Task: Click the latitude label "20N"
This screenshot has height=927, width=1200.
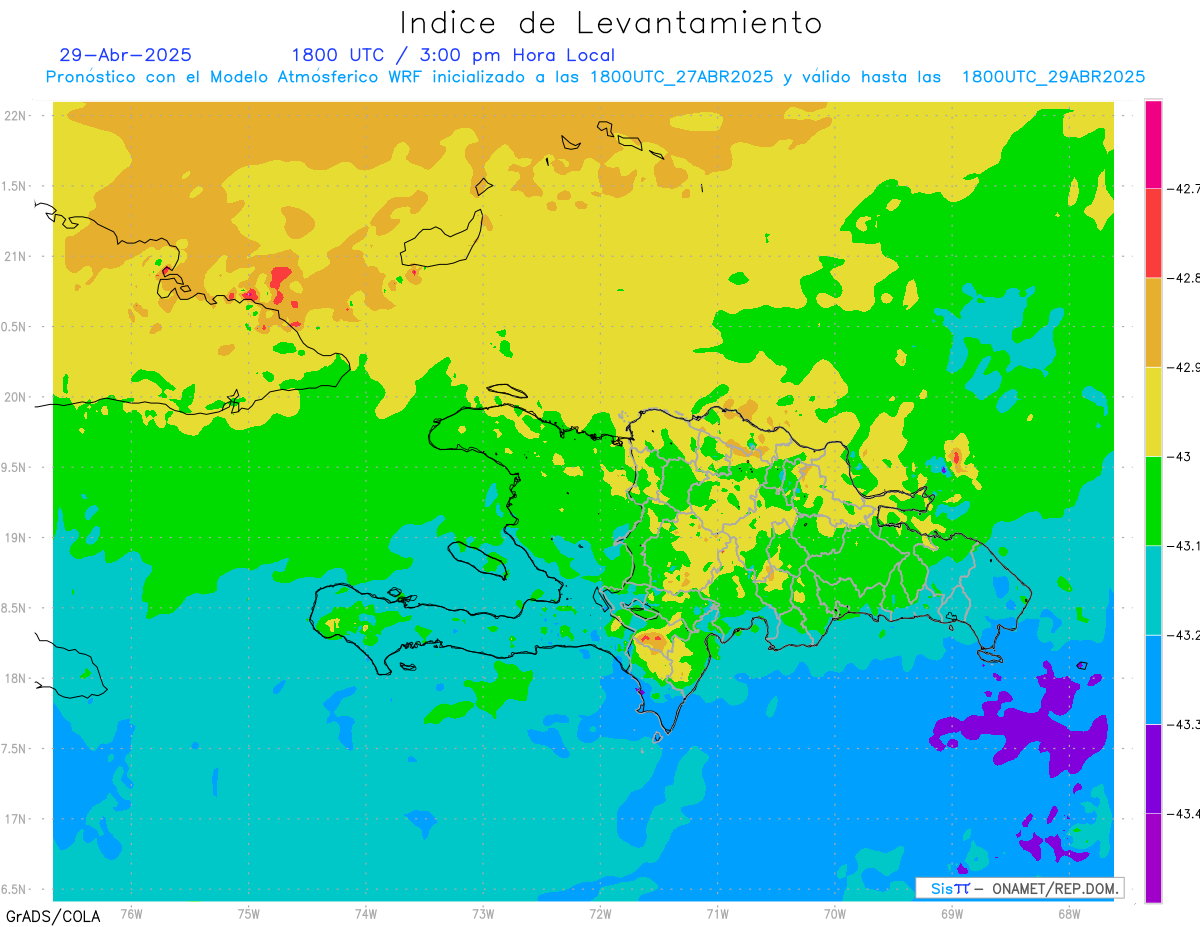Action: tap(16, 397)
